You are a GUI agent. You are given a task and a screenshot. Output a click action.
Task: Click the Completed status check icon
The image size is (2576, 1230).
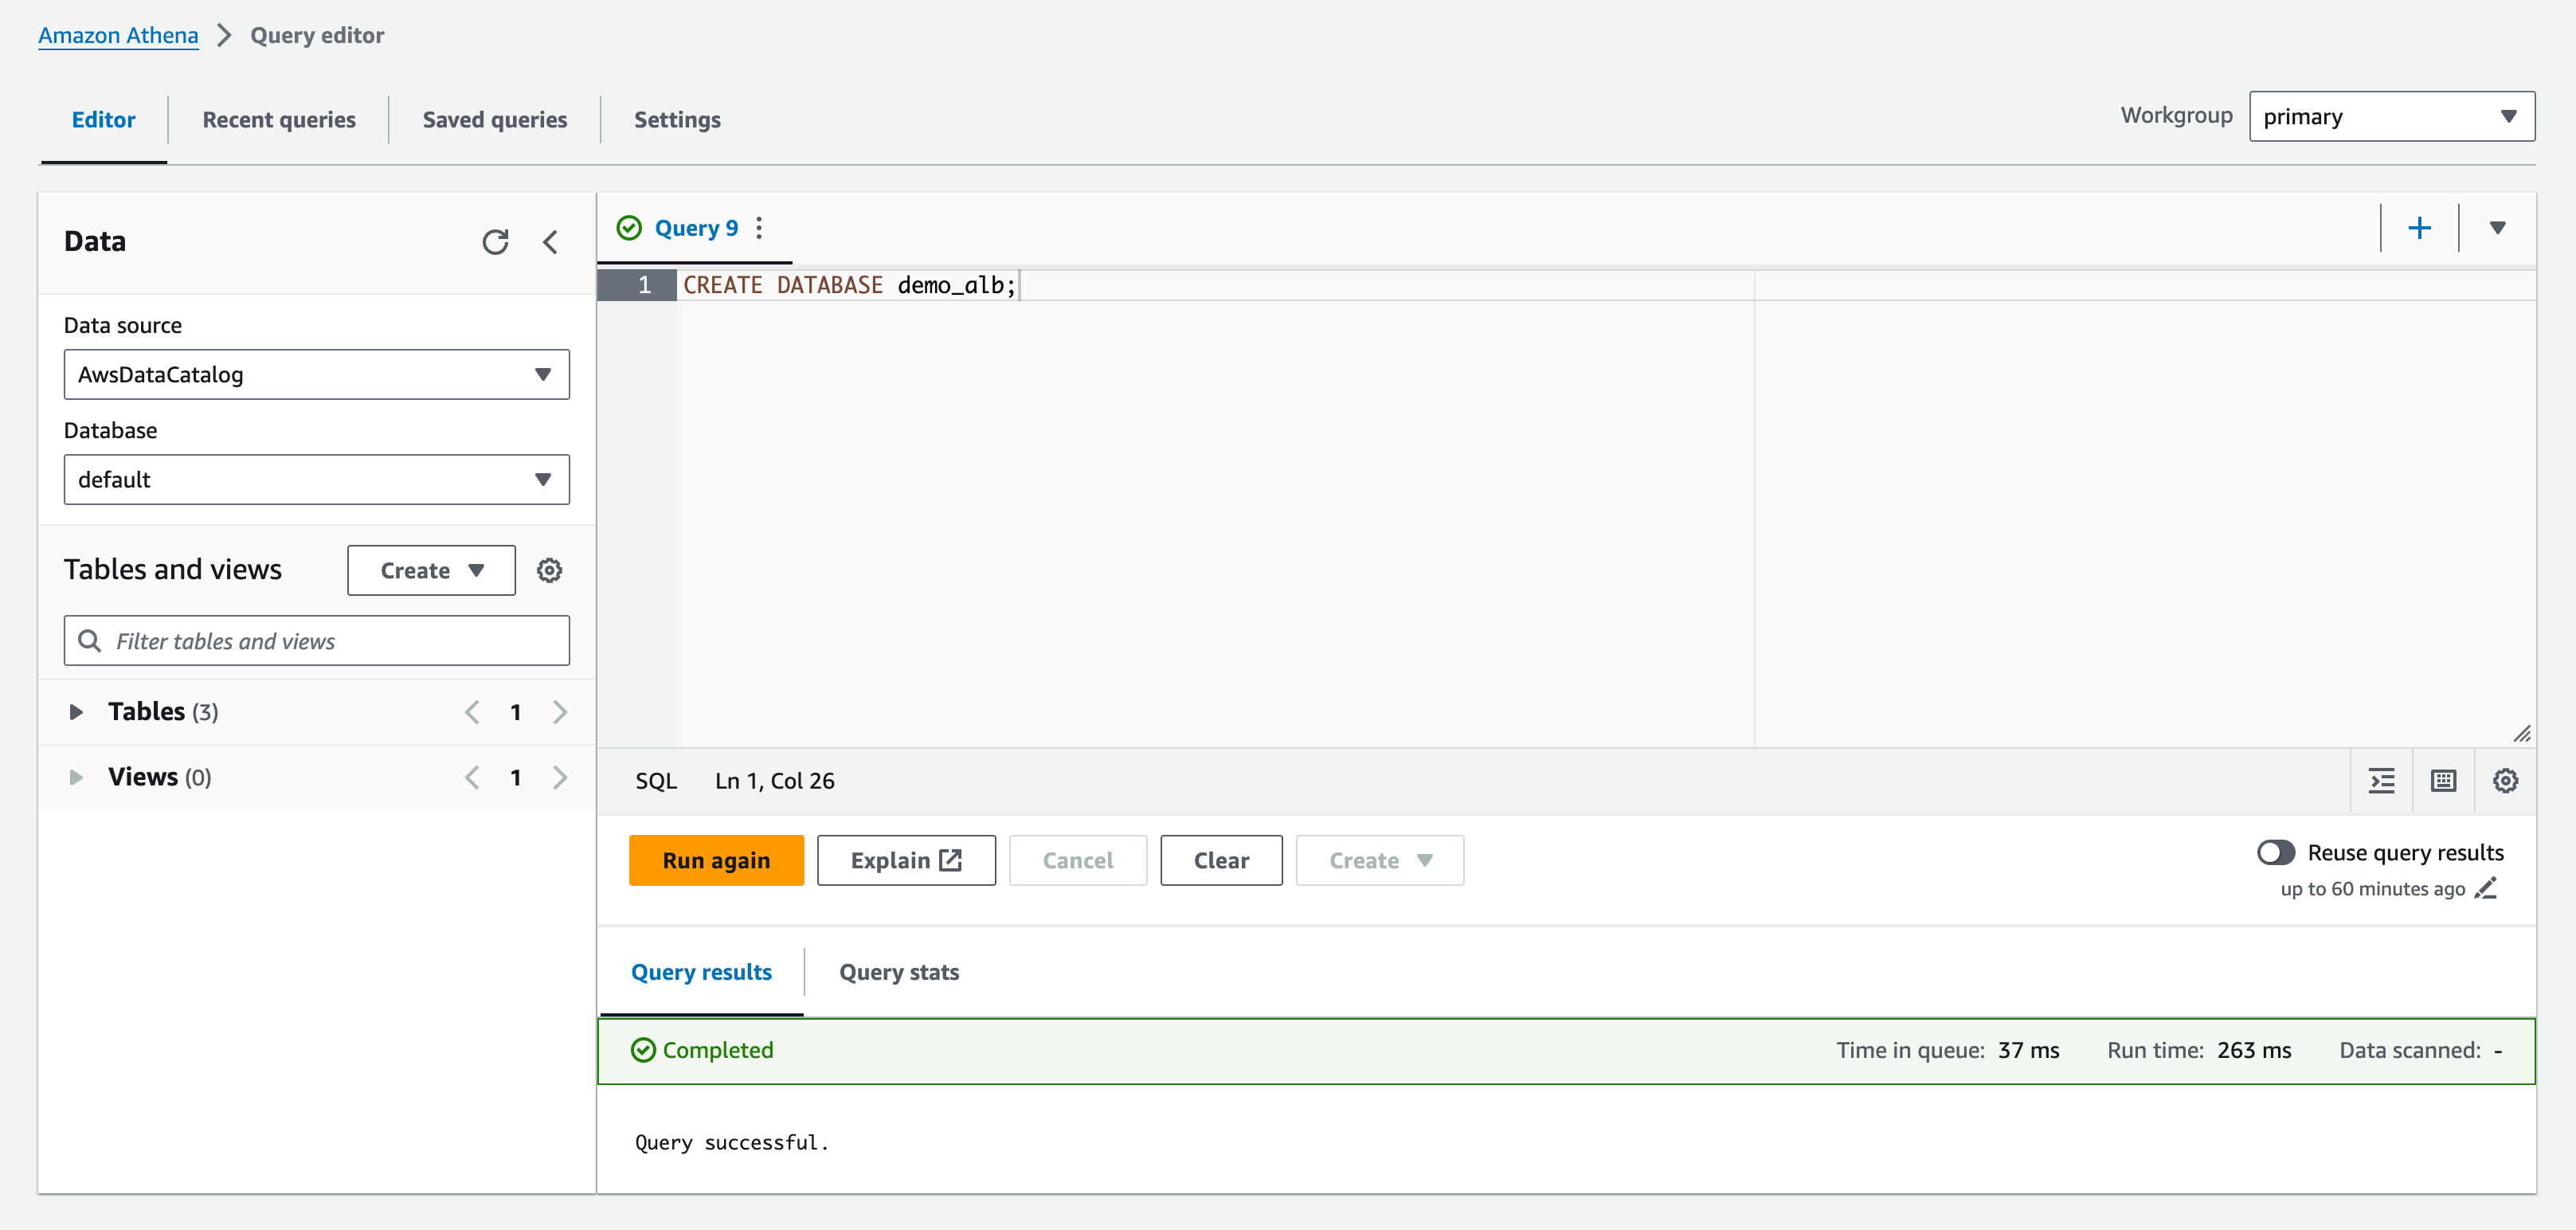643,1050
